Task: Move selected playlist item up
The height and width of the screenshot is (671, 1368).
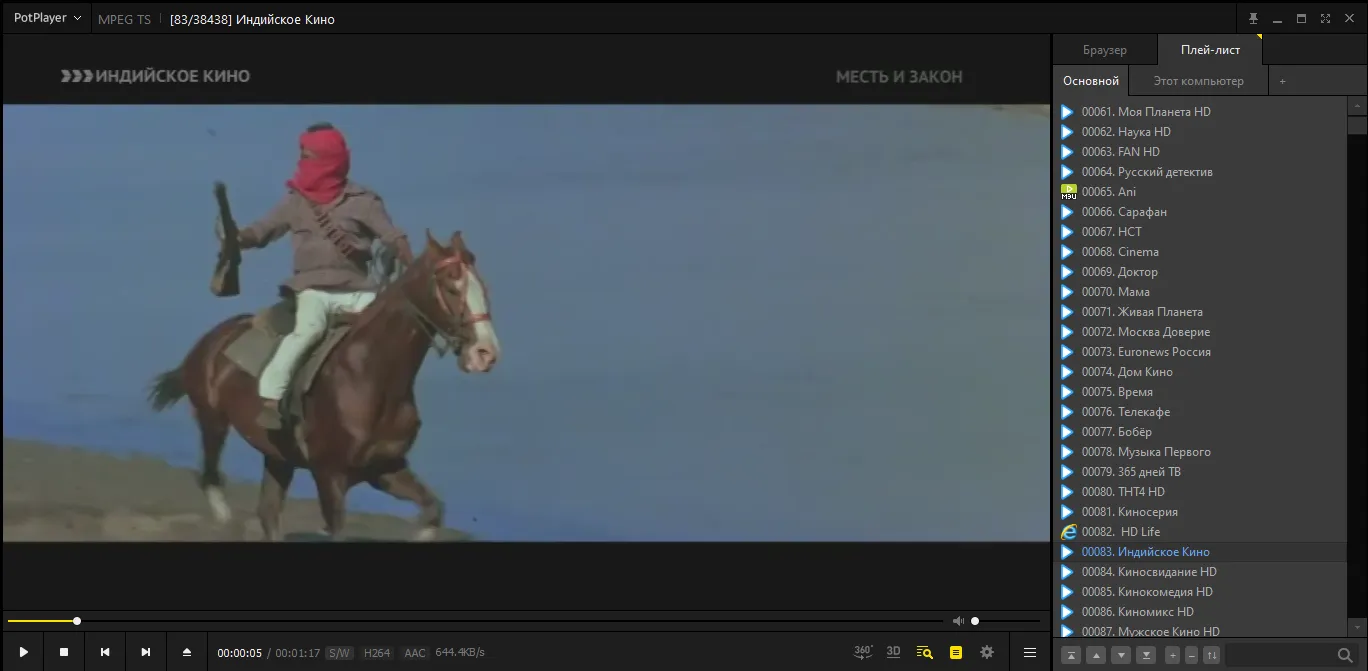Action: [x=1096, y=655]
